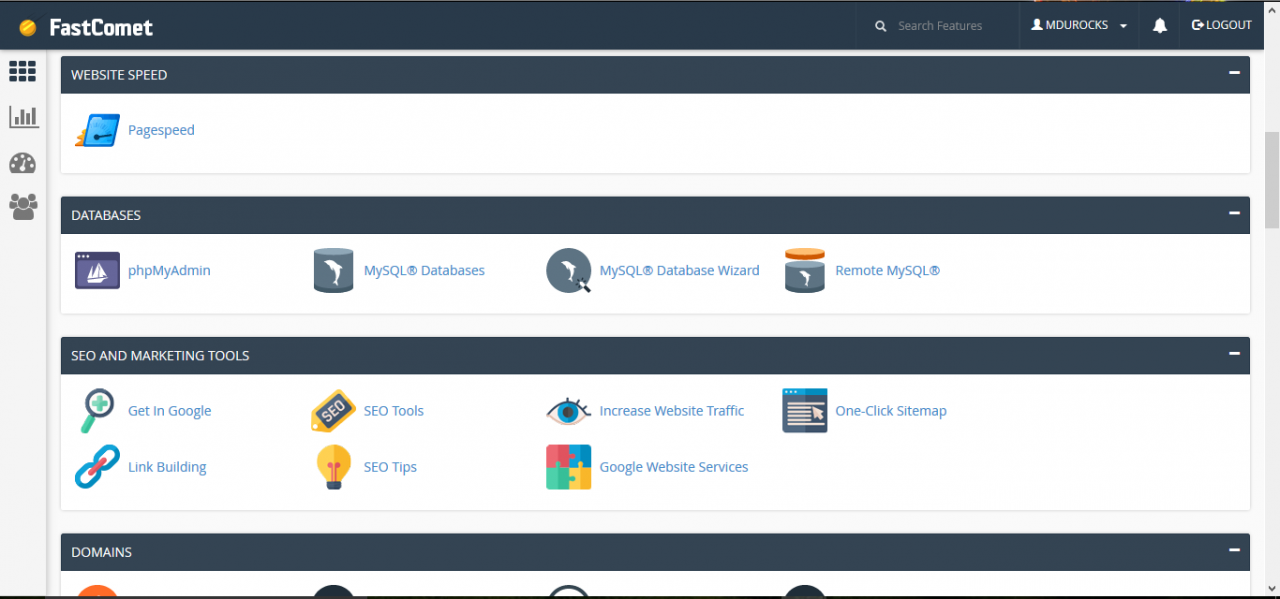Collapse the Domains section

[1234, 550]
